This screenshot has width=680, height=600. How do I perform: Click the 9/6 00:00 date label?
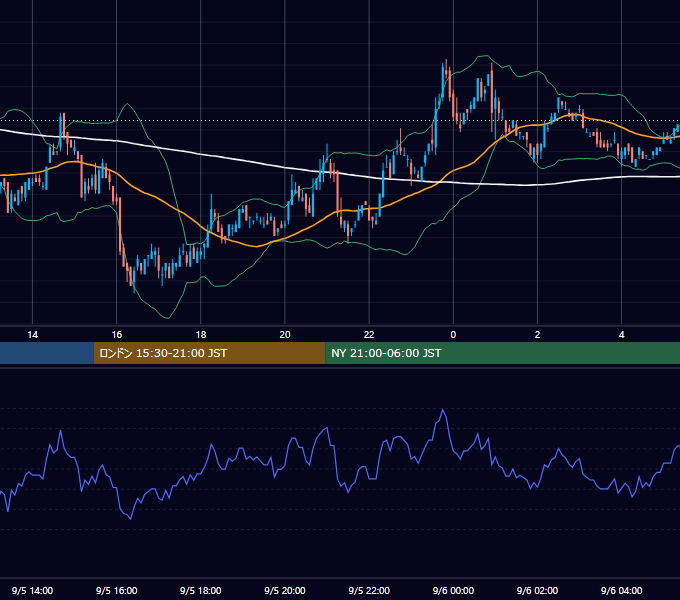click(453, 590)
